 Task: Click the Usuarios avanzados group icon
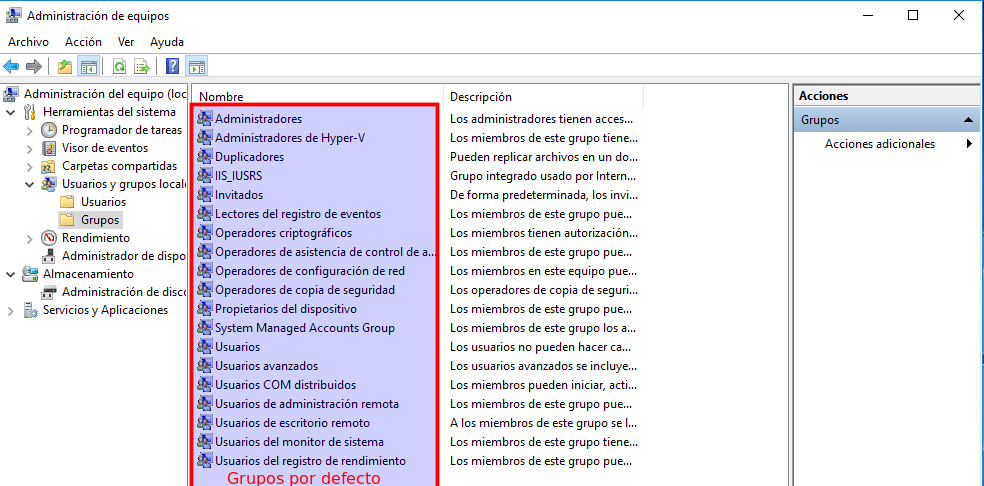click(205, 365)
